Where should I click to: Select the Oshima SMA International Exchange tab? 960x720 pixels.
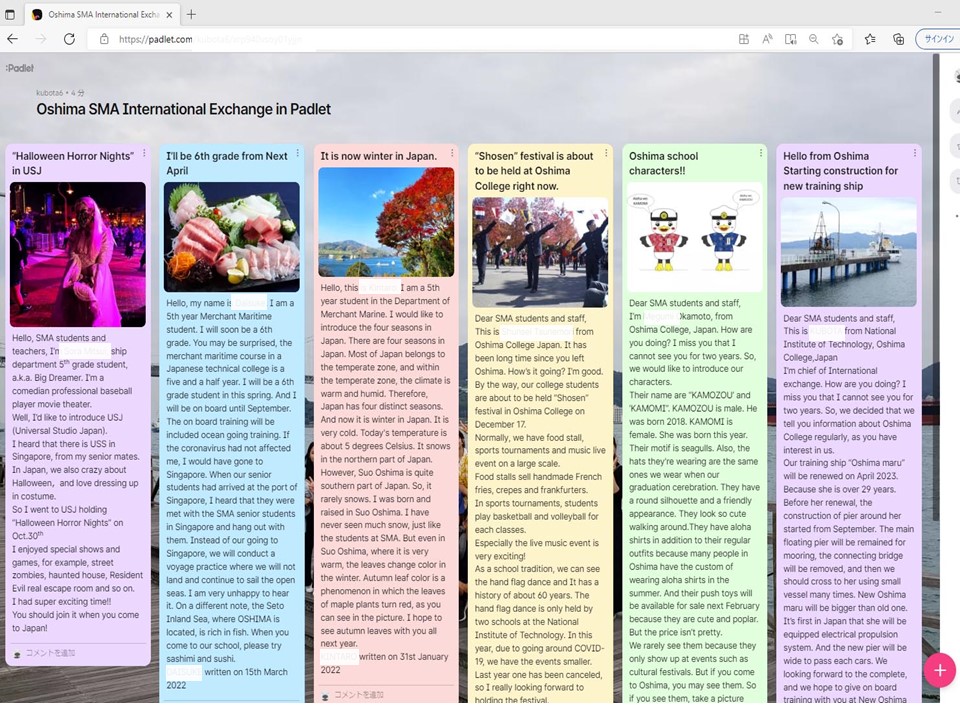[x=95, y=14]
